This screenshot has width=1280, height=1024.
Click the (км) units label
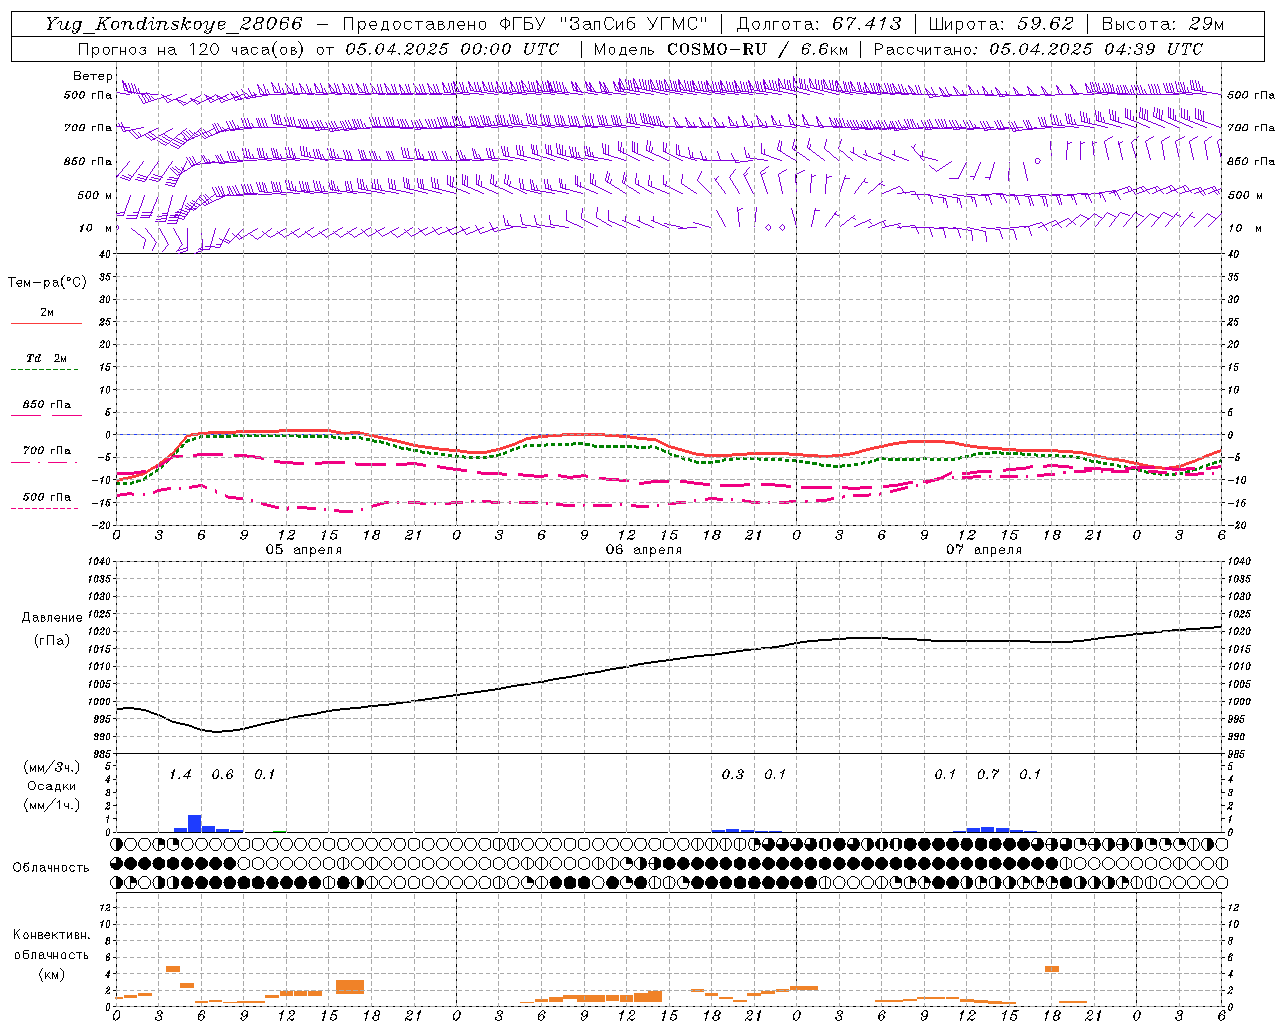tap(51, 974)
